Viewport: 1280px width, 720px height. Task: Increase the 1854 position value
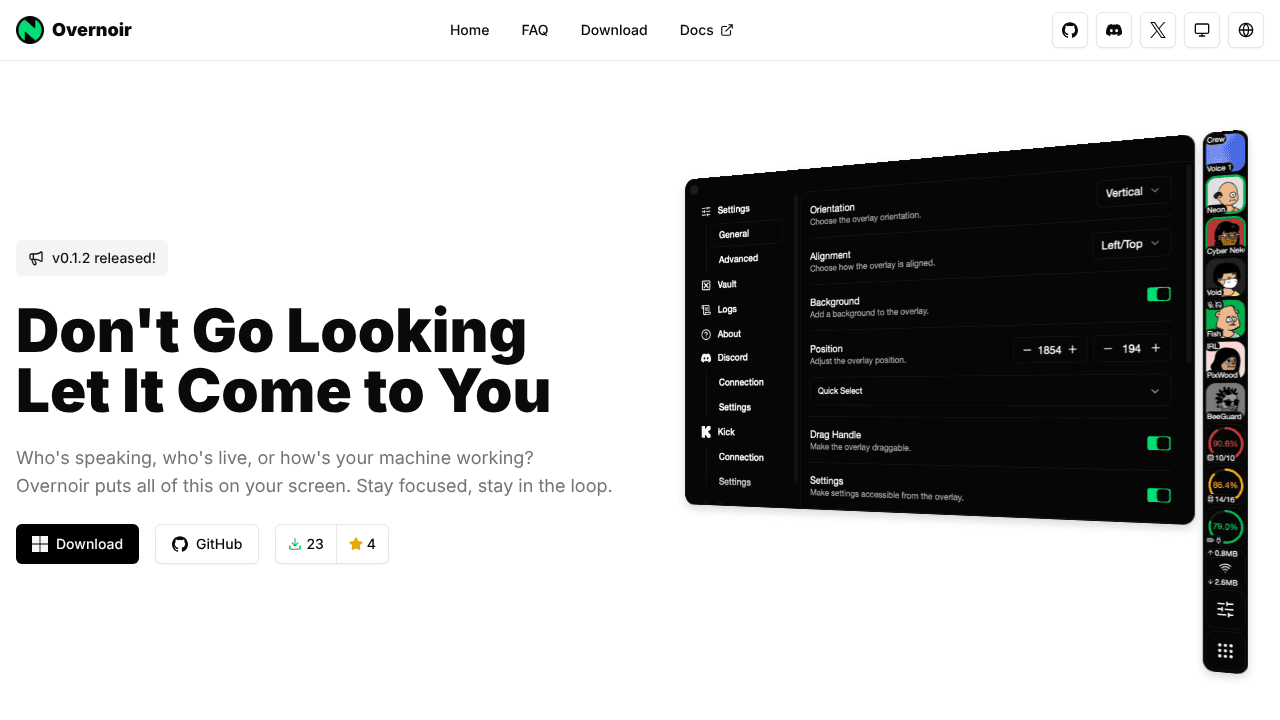(1073, 350)
